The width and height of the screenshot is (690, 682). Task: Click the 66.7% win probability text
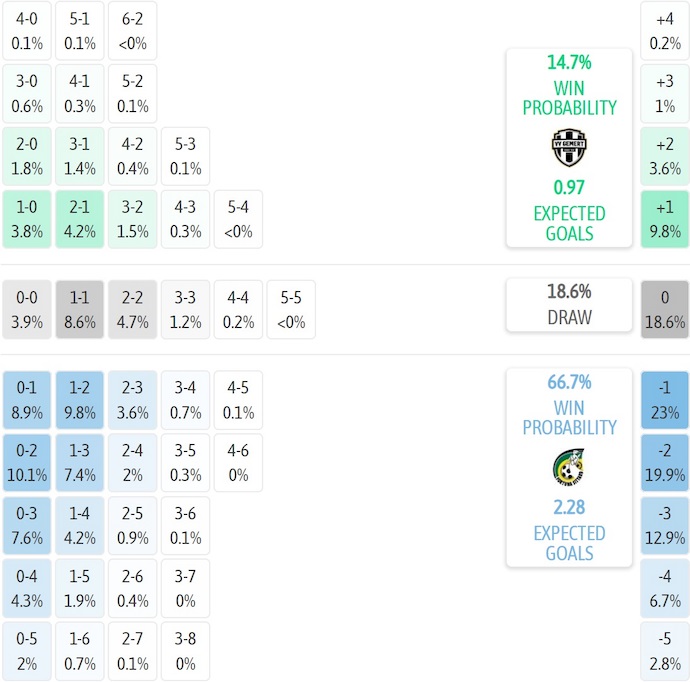click(x=568, y=382)
